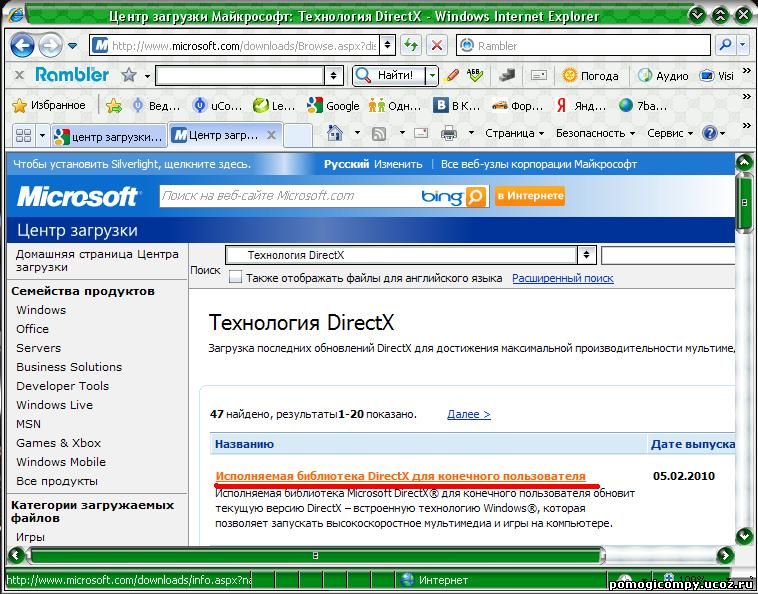
Task: Expand the address bar history dropdown
Action: click(387, 46)
